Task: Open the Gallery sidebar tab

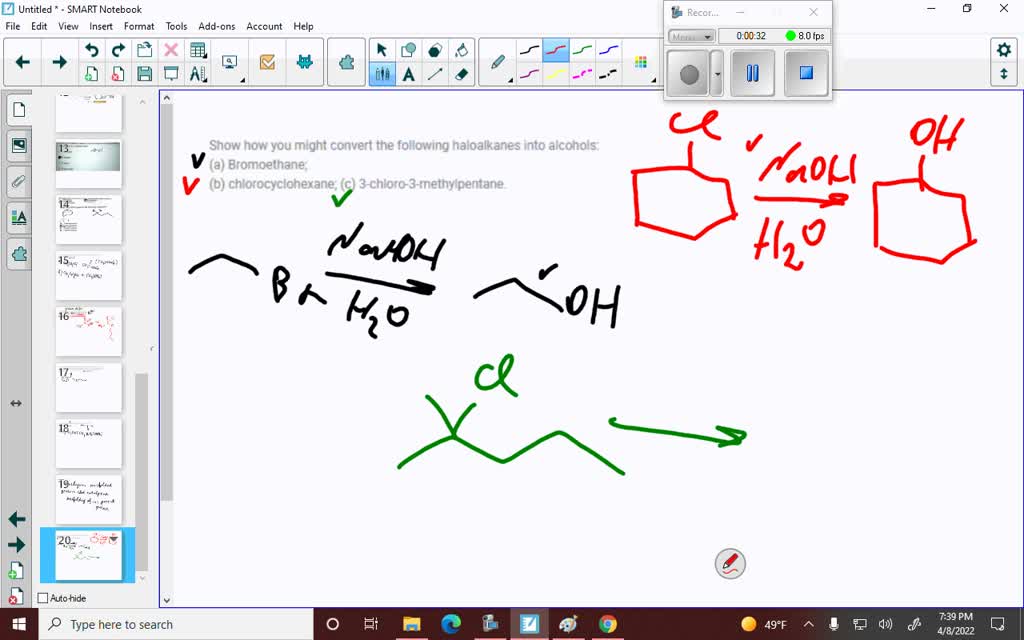Action: [18, 145]
